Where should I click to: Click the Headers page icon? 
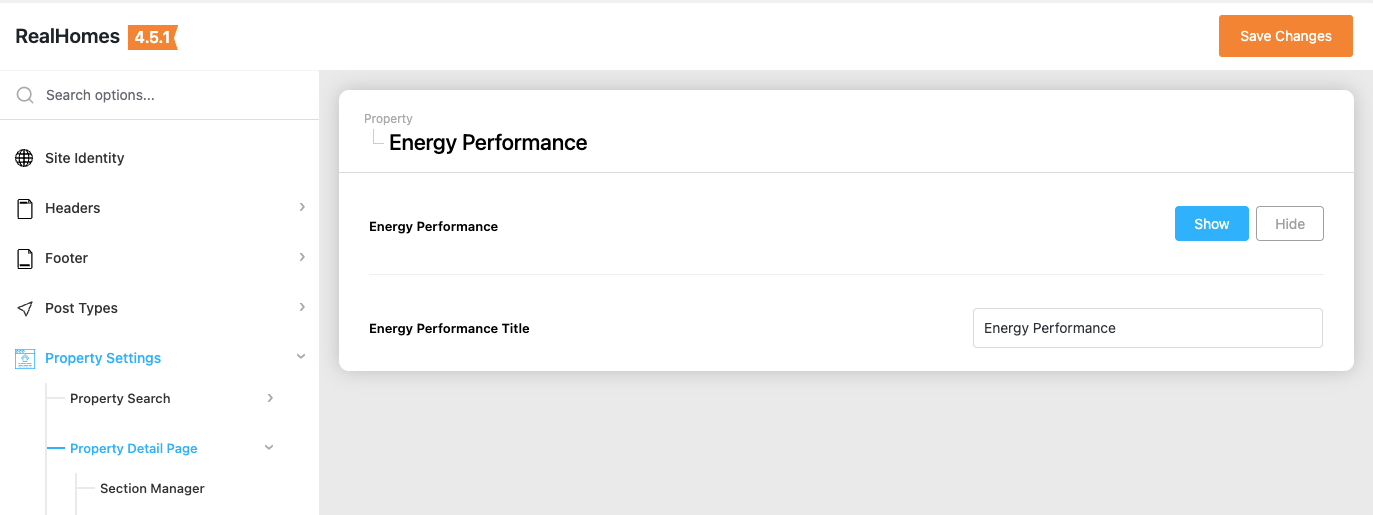[24, 208]
